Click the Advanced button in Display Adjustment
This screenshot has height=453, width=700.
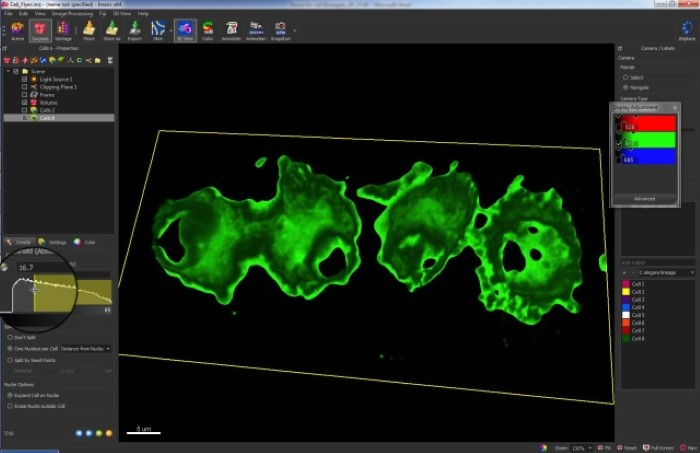[643, 198]
